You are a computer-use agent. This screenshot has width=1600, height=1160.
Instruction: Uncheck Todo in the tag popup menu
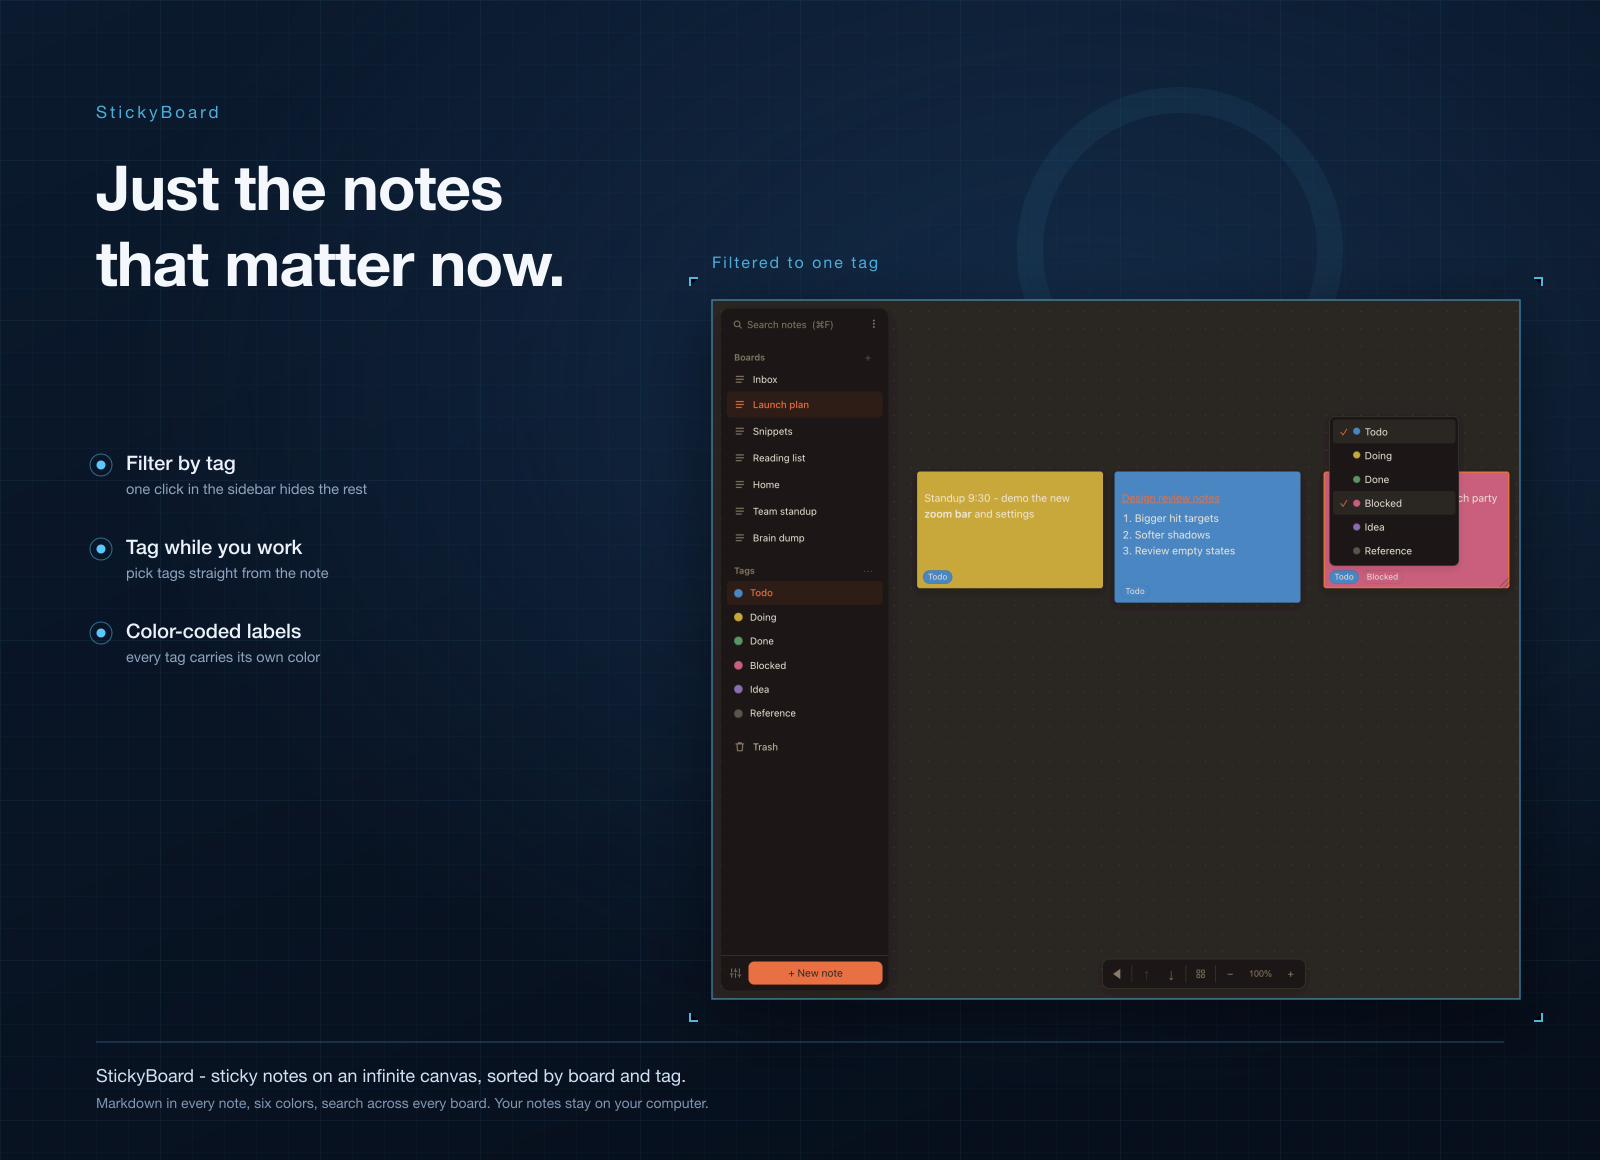pos(1394,432)
